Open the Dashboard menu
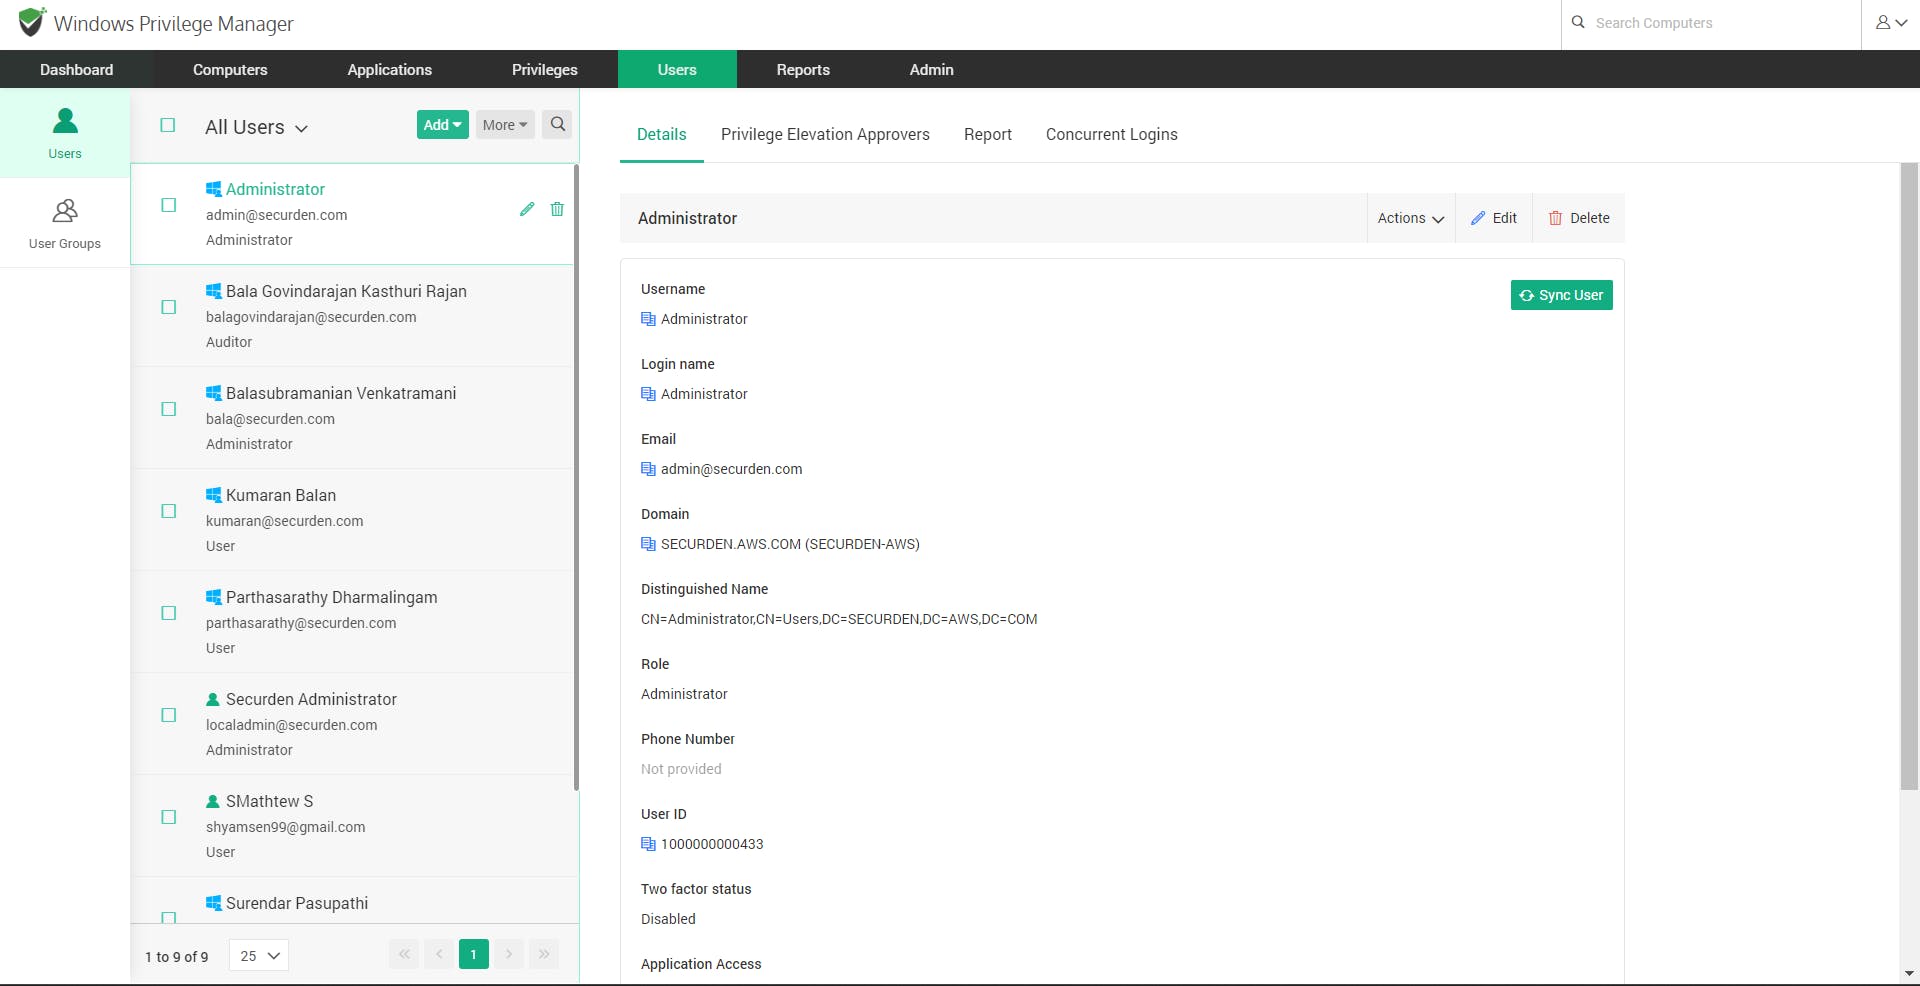Screen dimensions: 1920x986 pyautogui.click(x=77, y=69)
